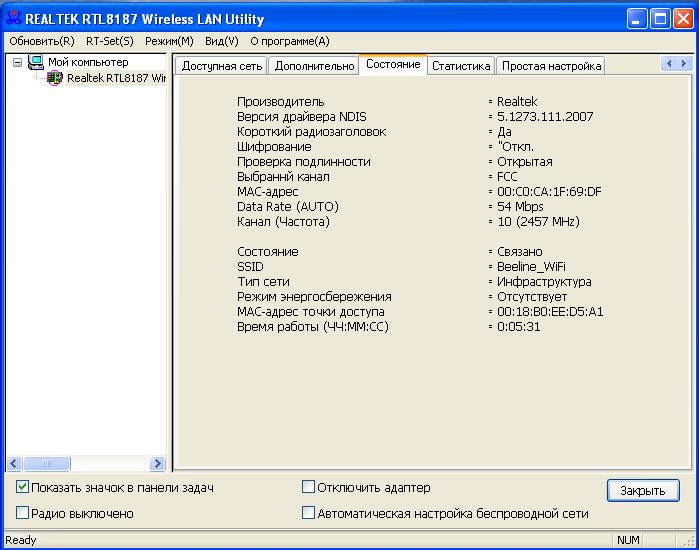Open the Режим(M) menu
The width and height of the screenshot is (699, 550).
click(169, 41)
